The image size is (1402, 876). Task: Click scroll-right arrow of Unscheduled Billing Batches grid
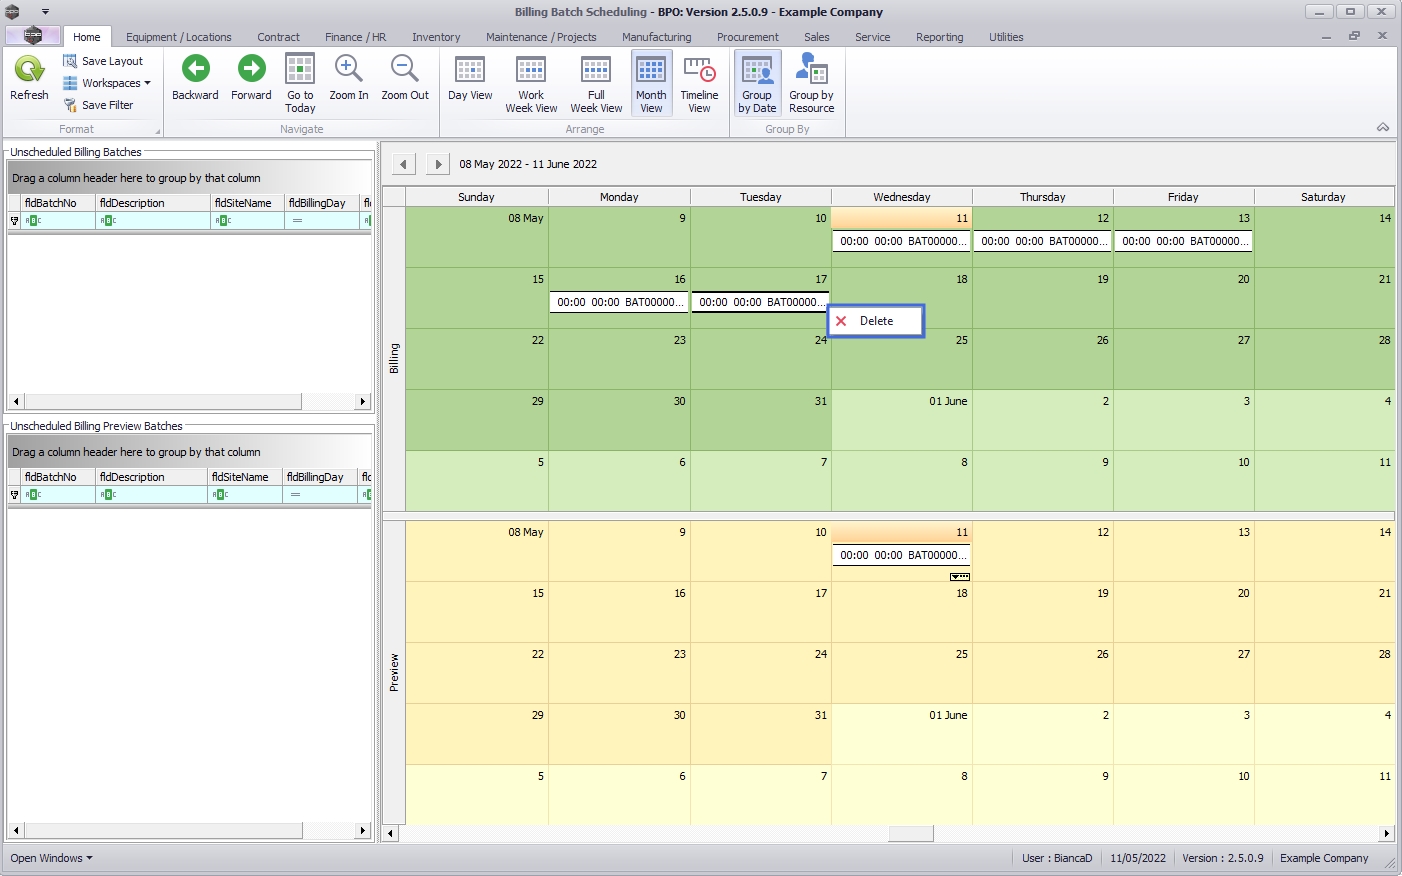point(363,401)
